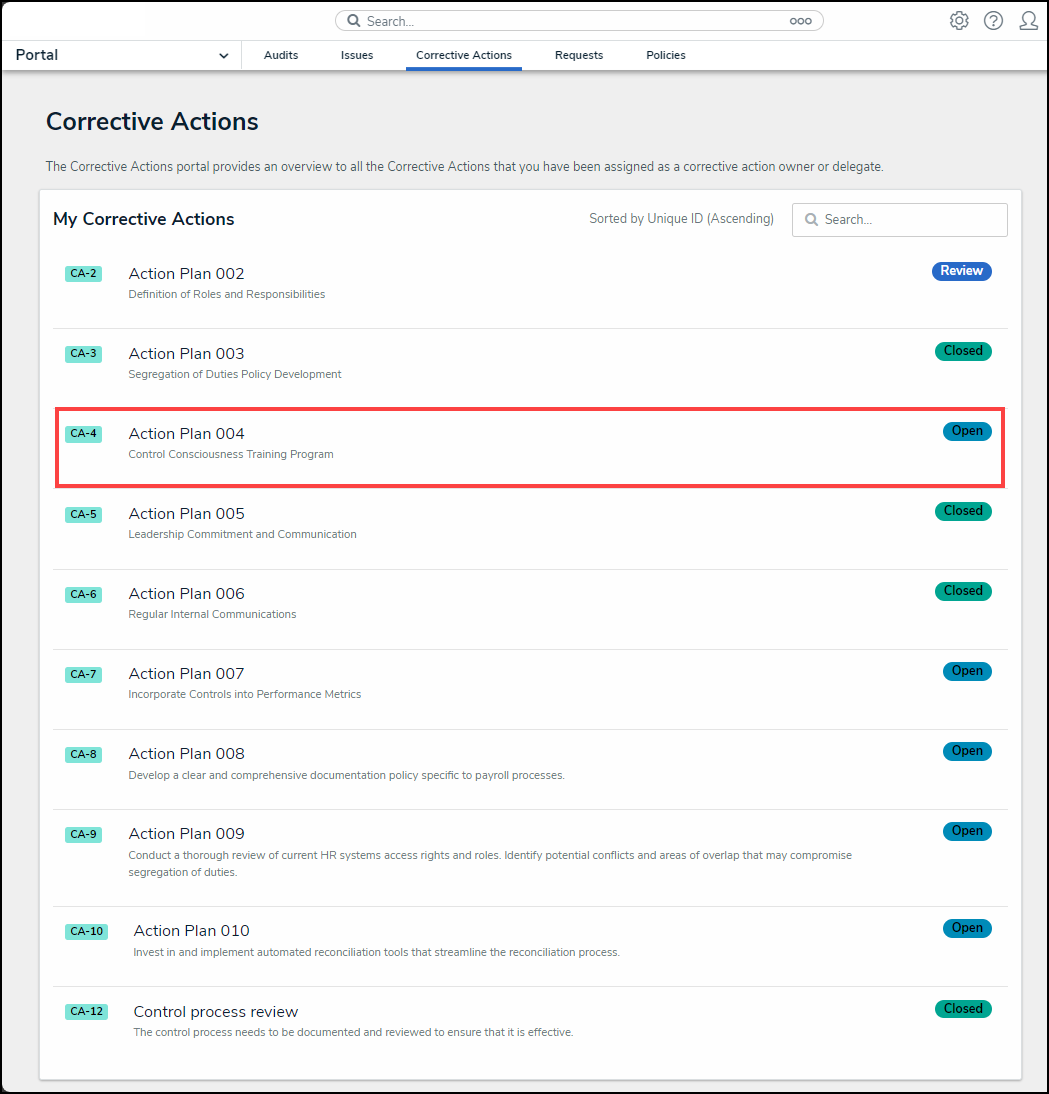This screenshot has width=1049, height=1094.
Task: Click the Review status badge
Action: (x=961, y=271)
